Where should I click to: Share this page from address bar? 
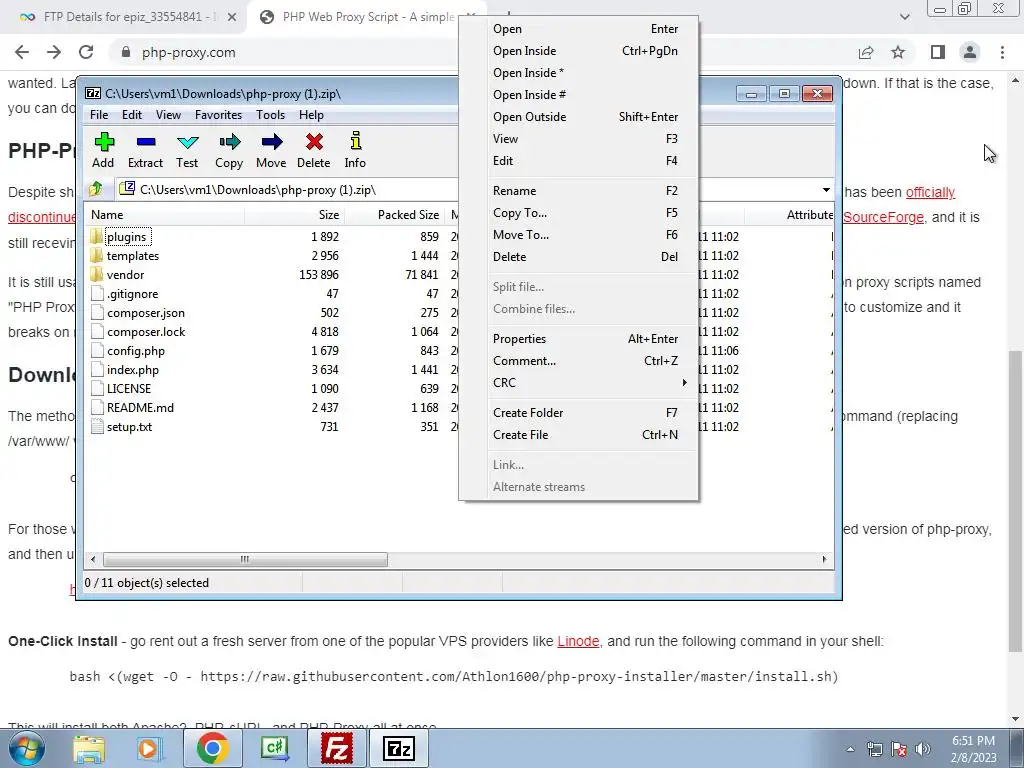coord(866,52)
